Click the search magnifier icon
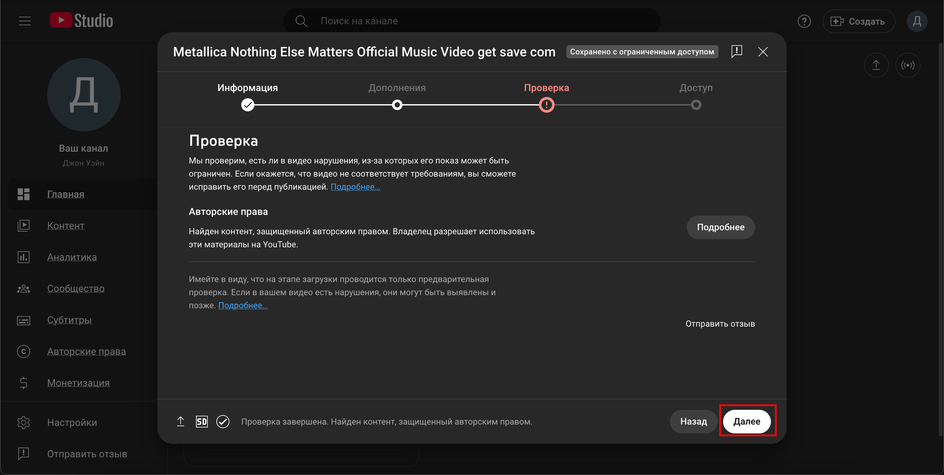Screen dimensions: 944x475 [302, 21]
